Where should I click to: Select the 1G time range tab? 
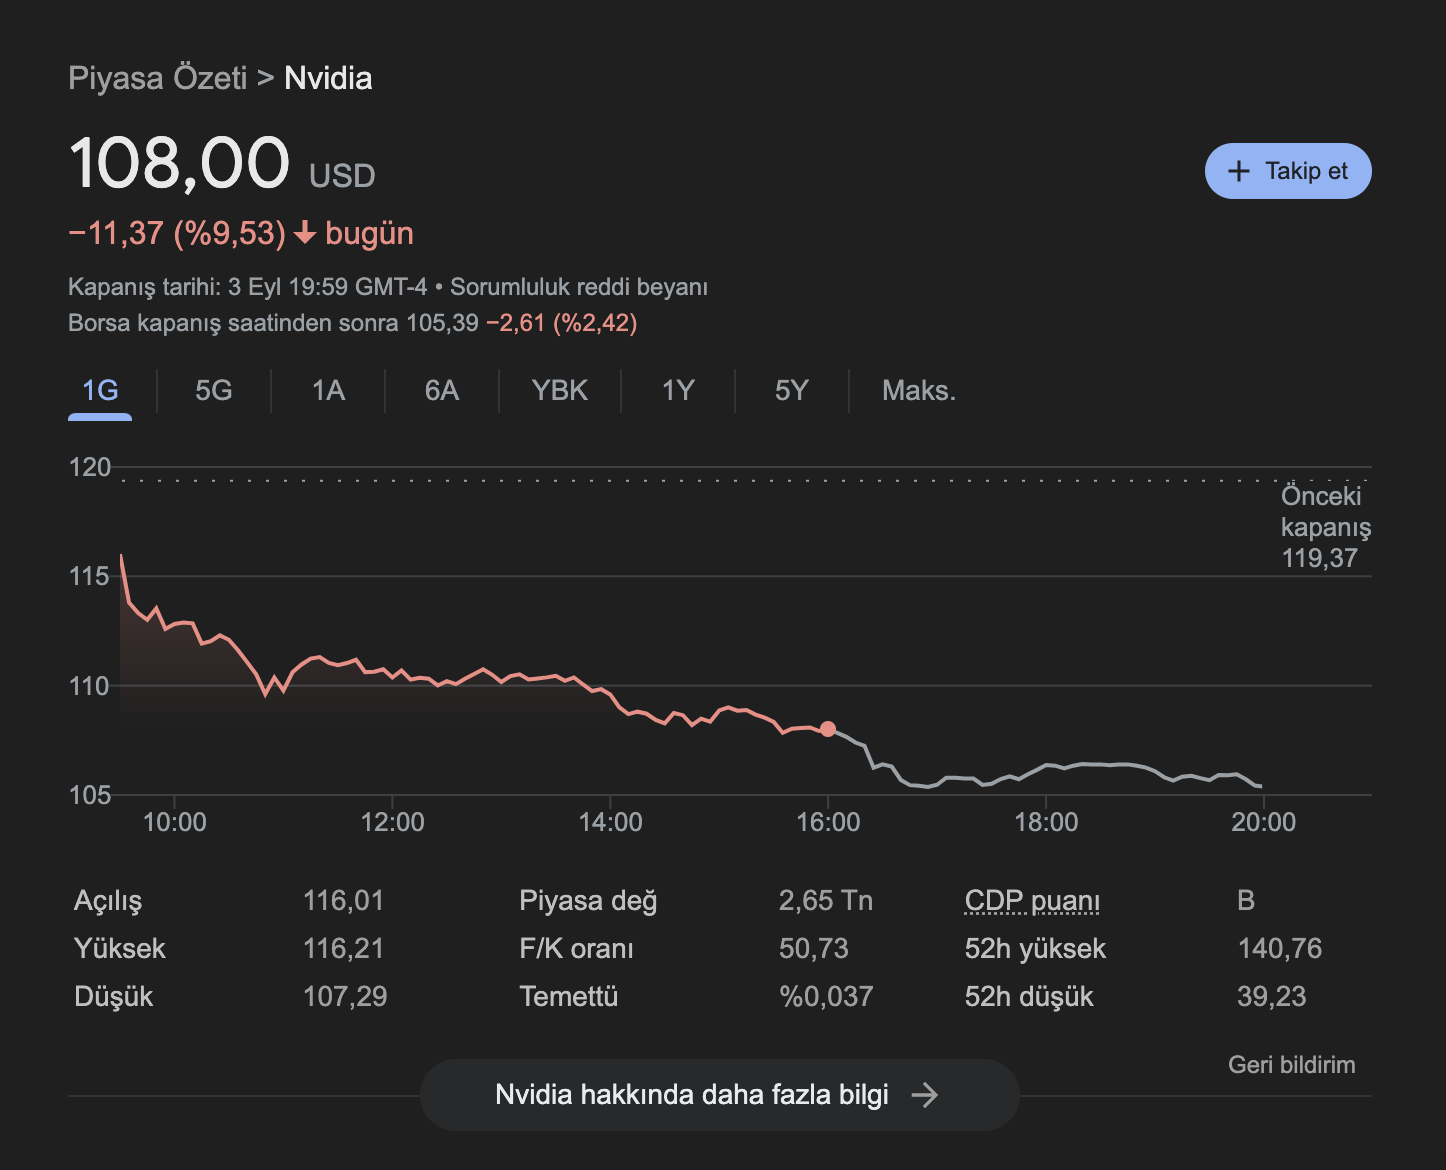coord(100,390)
